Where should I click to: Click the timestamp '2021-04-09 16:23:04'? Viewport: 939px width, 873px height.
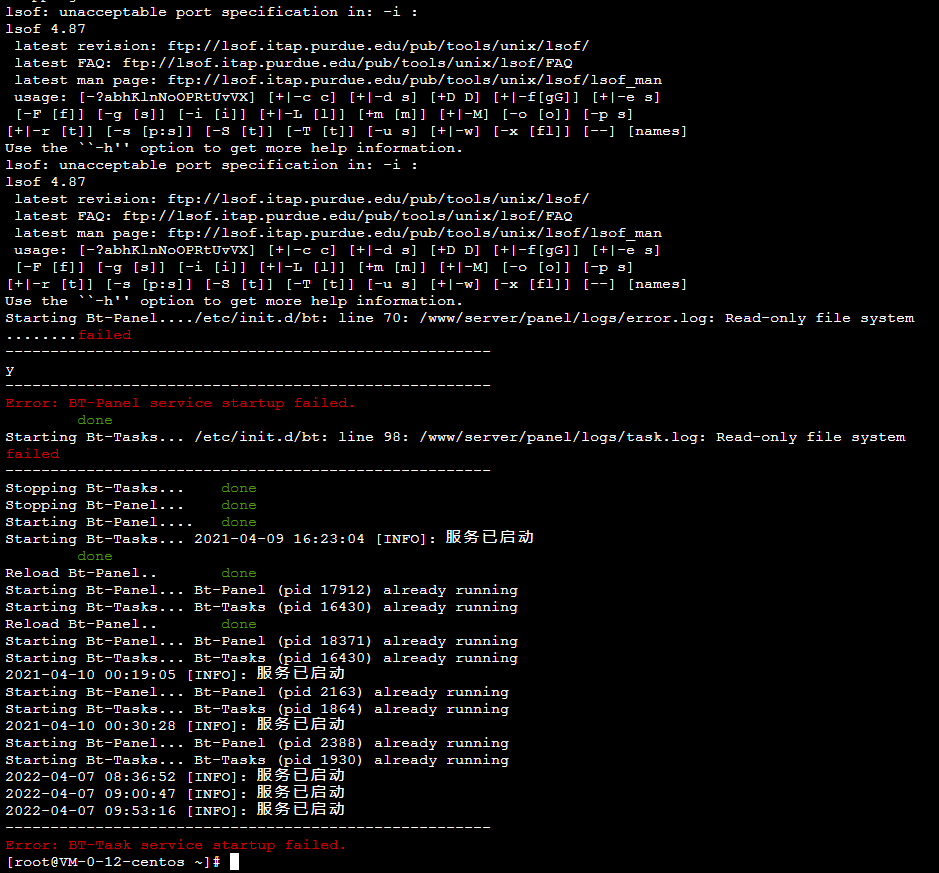click(x=279, y=539)
